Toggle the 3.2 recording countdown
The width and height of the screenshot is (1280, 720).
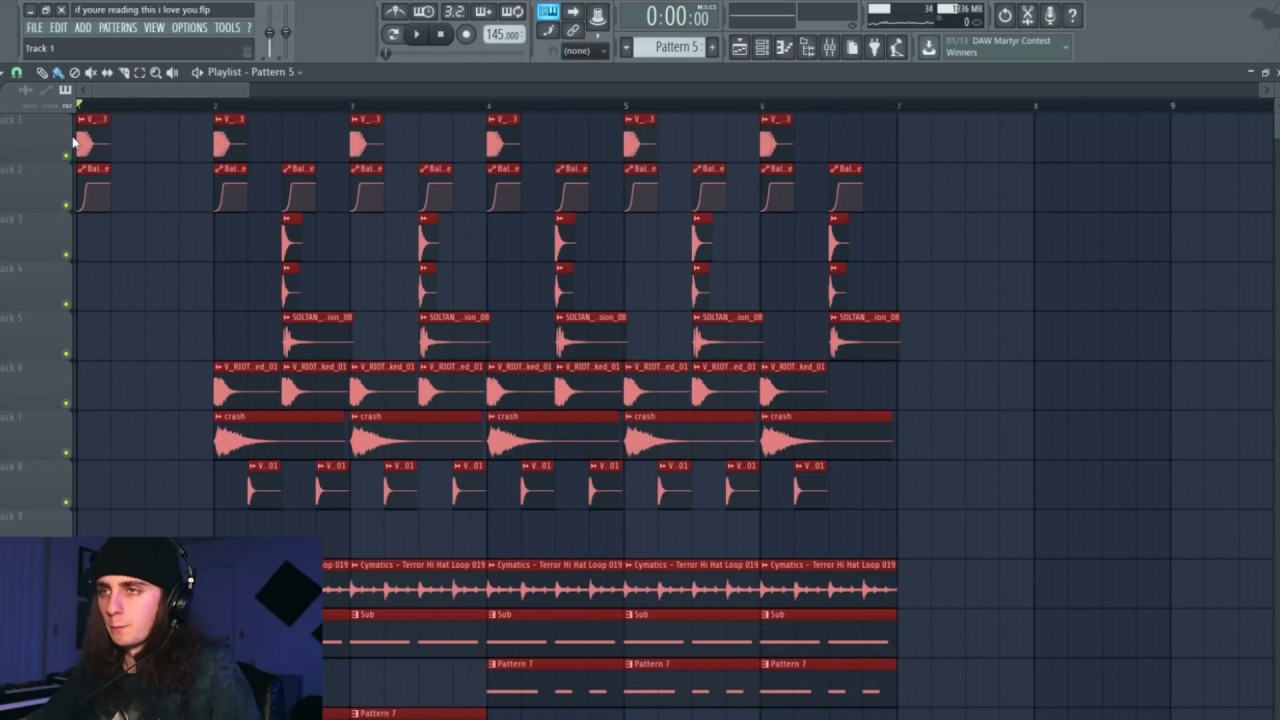pos(454,11)
